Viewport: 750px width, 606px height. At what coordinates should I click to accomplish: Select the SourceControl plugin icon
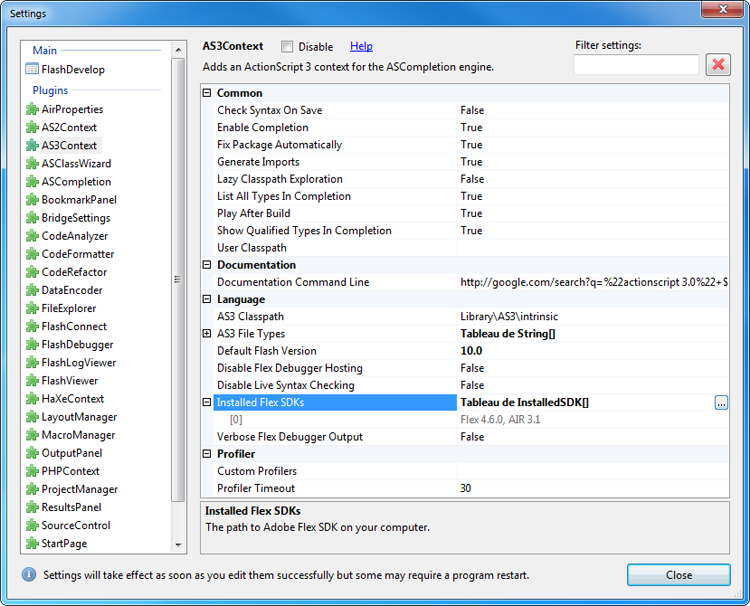(x=32, y=525)
